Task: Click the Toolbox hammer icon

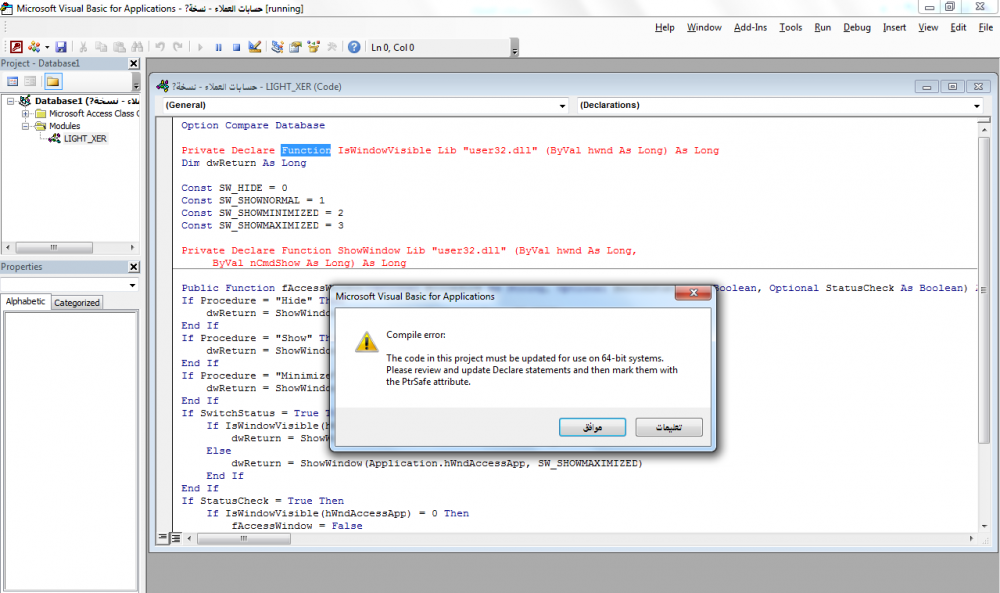Action: [332, 47]
